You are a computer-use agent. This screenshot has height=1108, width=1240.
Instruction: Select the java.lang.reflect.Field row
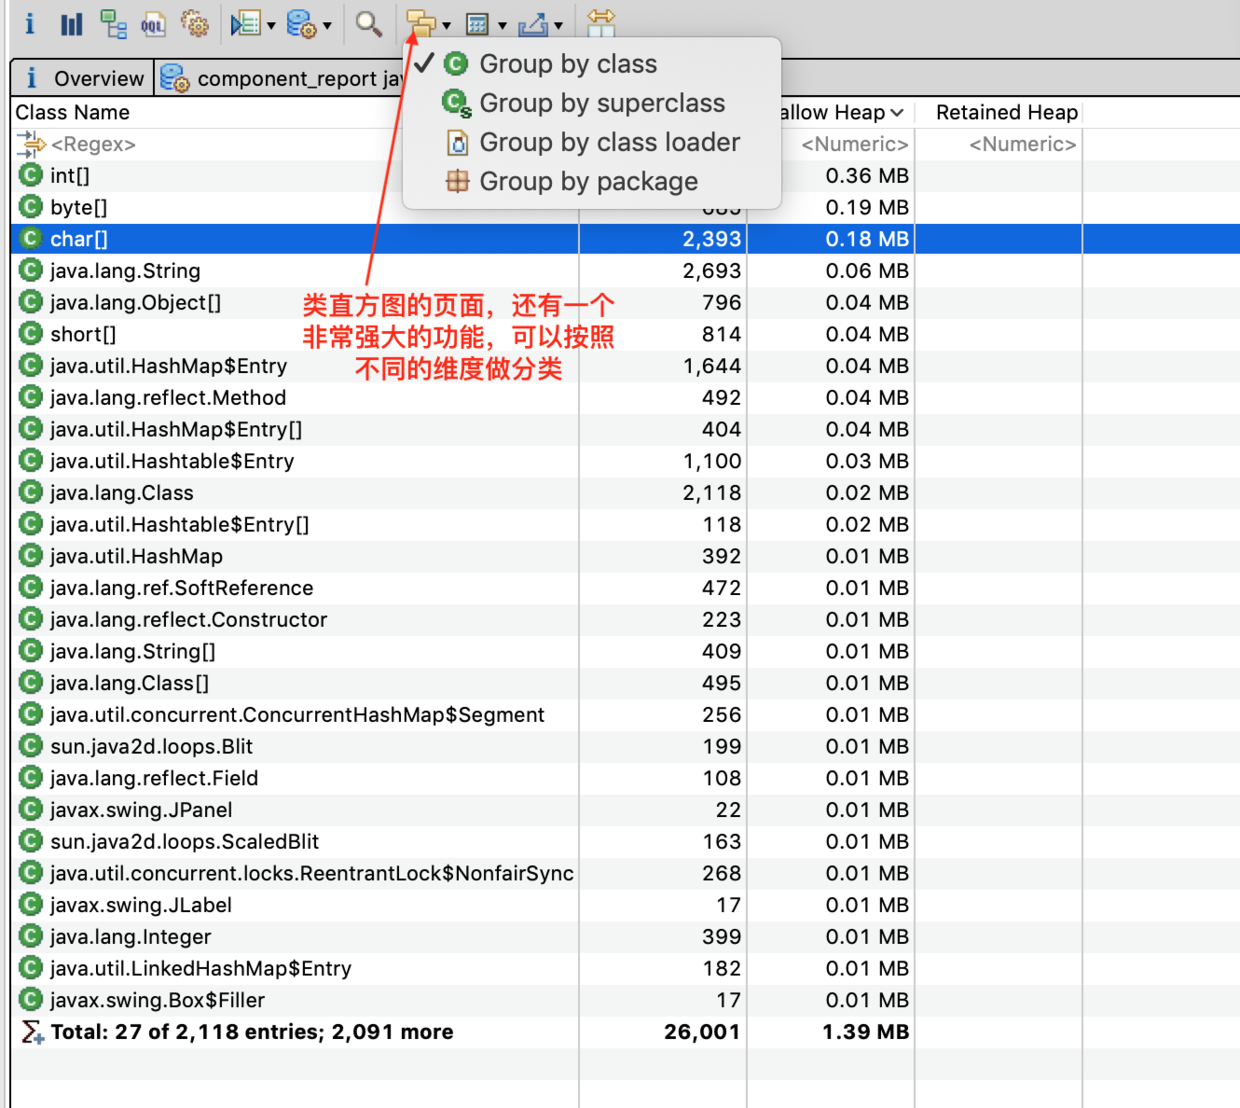tap(626, 778)
